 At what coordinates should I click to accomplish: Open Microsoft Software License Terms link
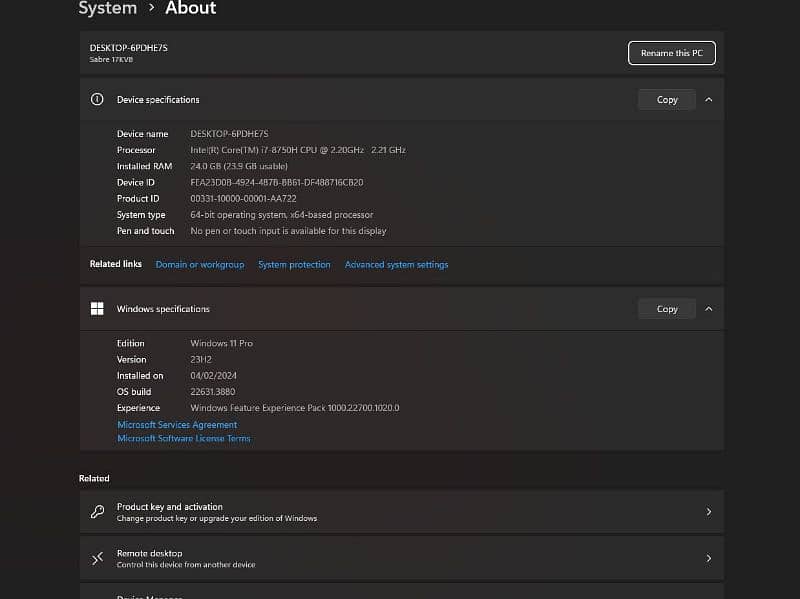coord(184,438)
